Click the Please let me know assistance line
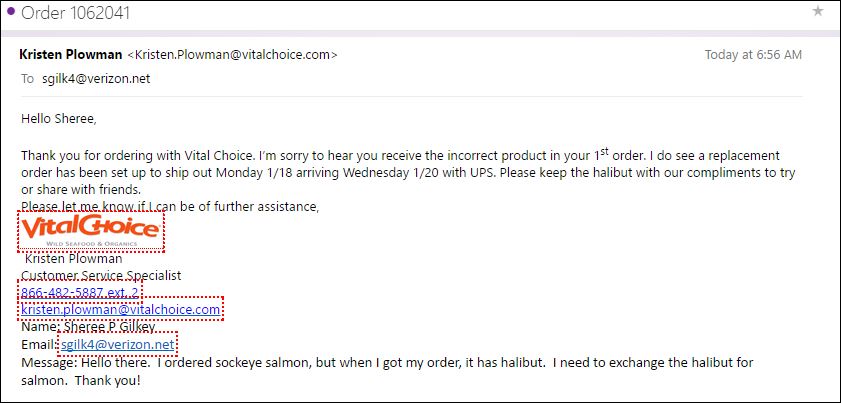Image resolution: width=841 pixels, height=403 pixels. click(170, 206)
